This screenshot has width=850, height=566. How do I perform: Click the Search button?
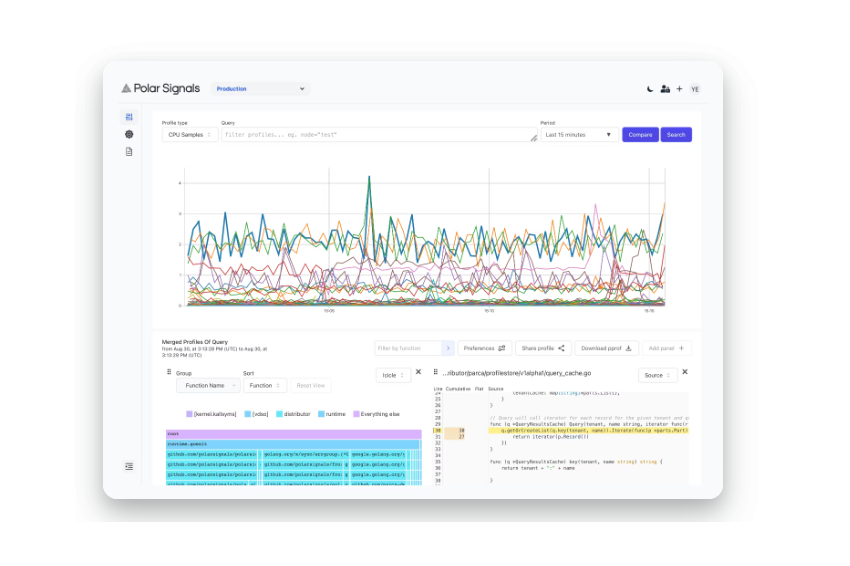click(x=676, y=134)
